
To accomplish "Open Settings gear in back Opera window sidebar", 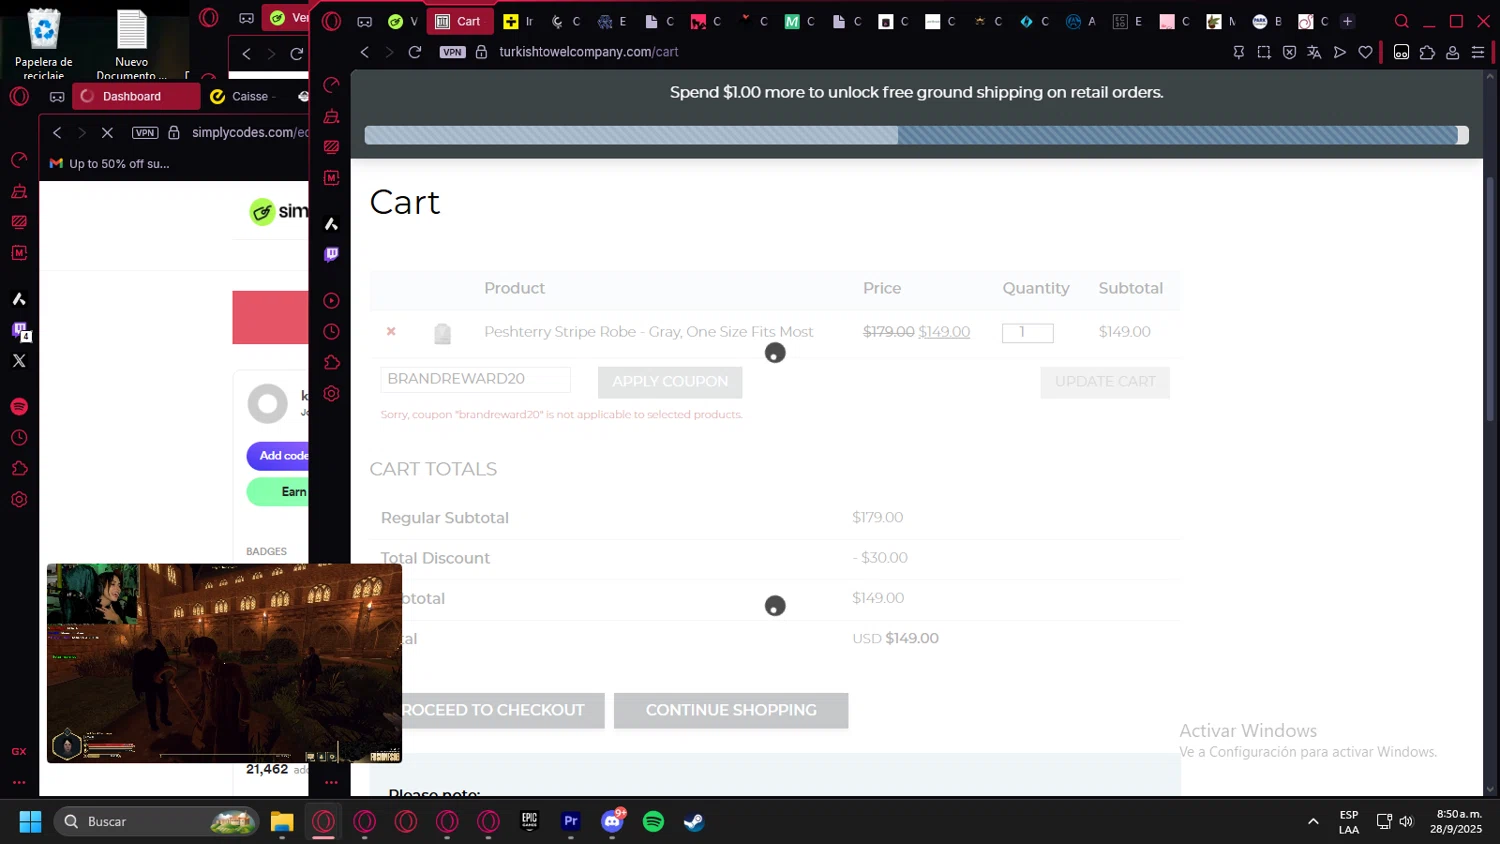I will (x=19, y=500).
